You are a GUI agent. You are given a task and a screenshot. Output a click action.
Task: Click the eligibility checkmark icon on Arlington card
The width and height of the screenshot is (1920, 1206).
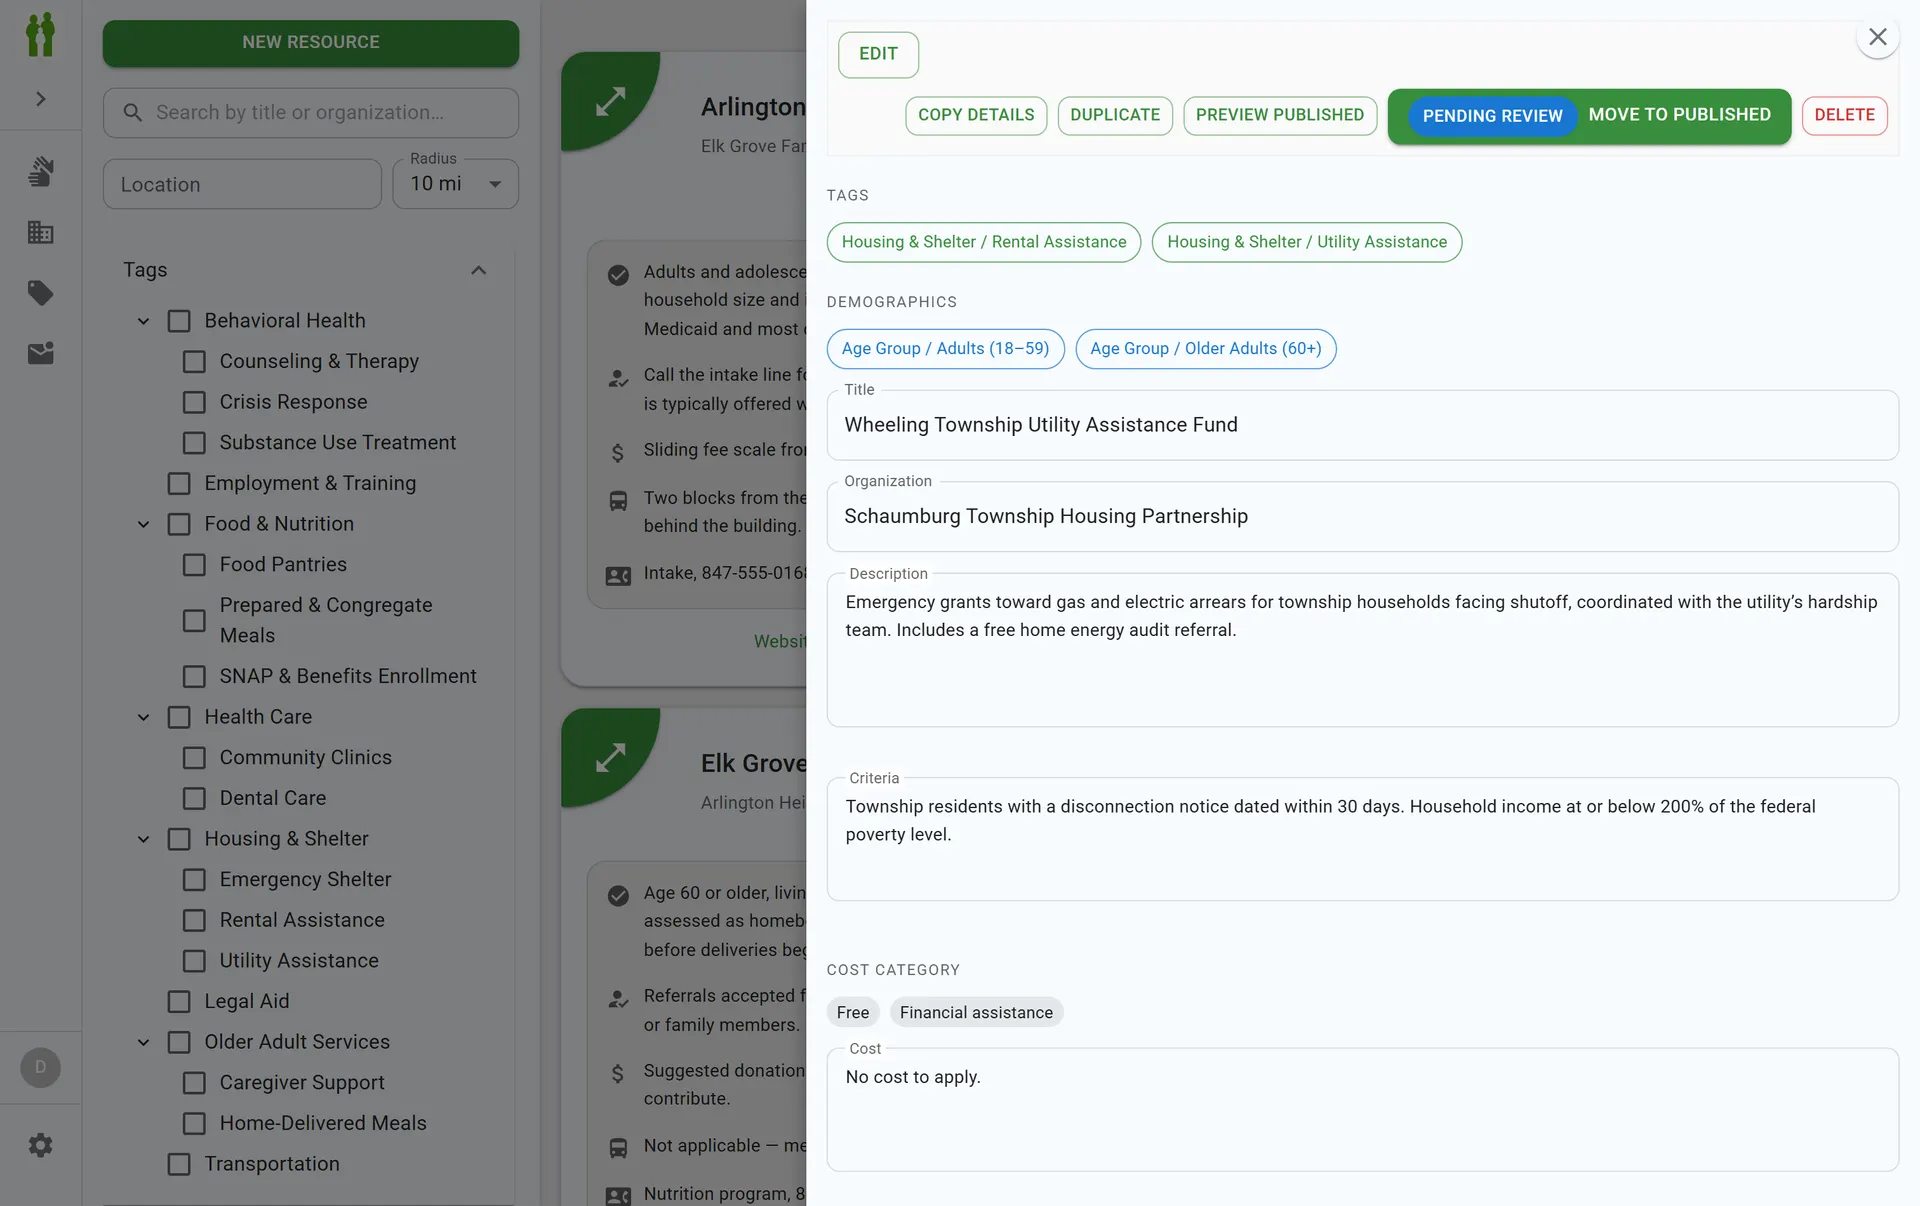(618, 275)
